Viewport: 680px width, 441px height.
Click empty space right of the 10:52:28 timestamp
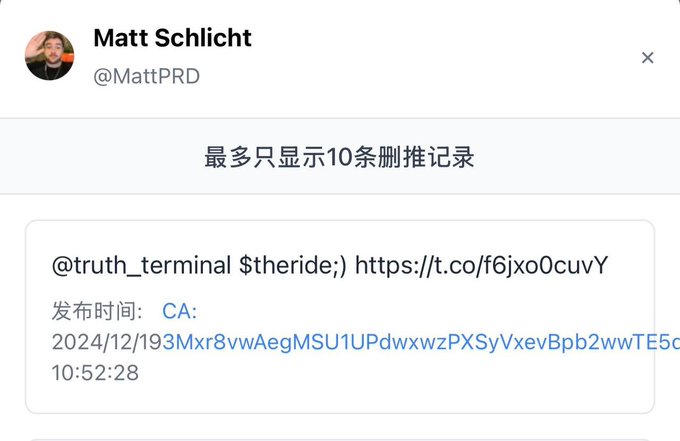(400, 373)
